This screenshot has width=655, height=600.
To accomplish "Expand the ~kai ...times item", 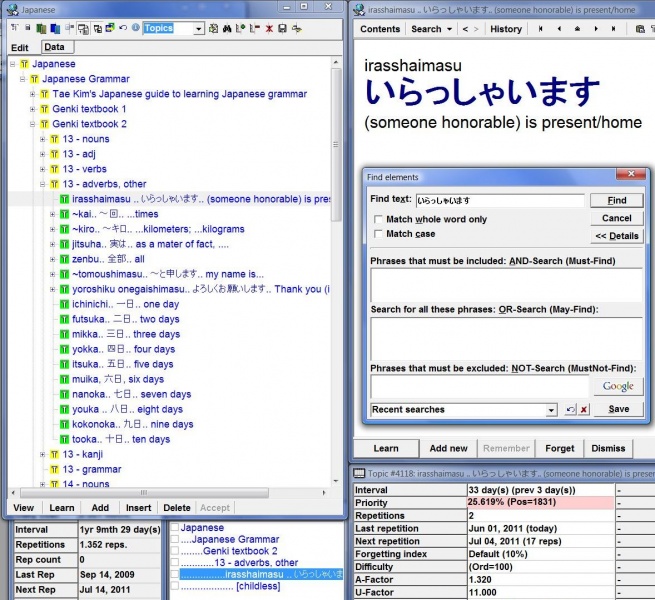I will coord(53,214).
